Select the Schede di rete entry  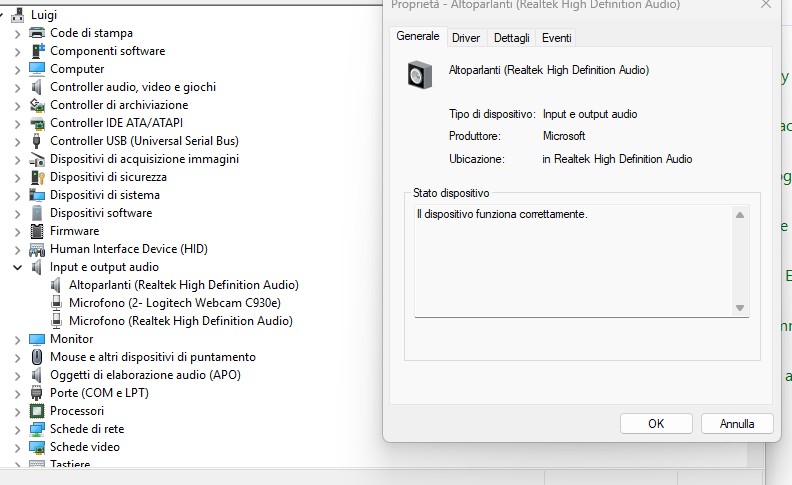[87, 429]
